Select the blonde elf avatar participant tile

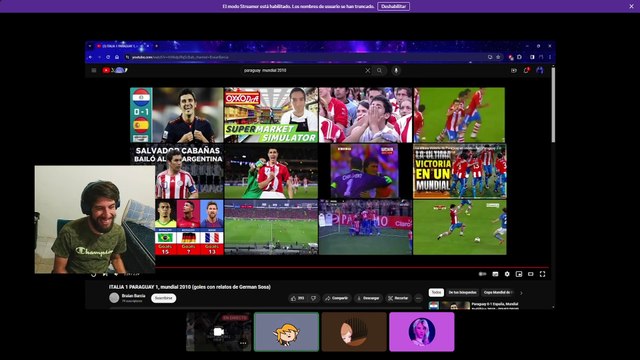tap(287, 332)
